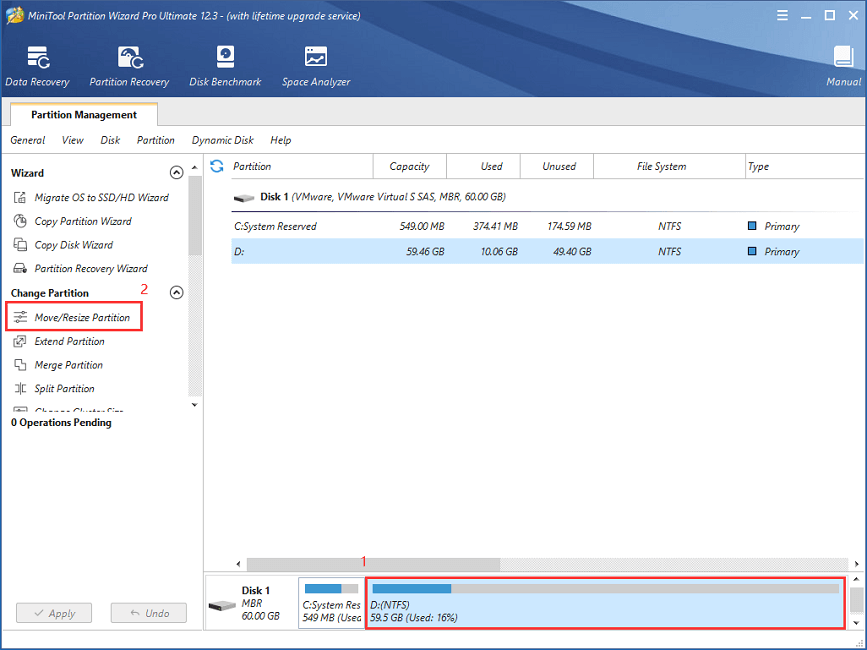Sort by the Type column header
Screen dimensions: 867x650
[x=805, y=166]
